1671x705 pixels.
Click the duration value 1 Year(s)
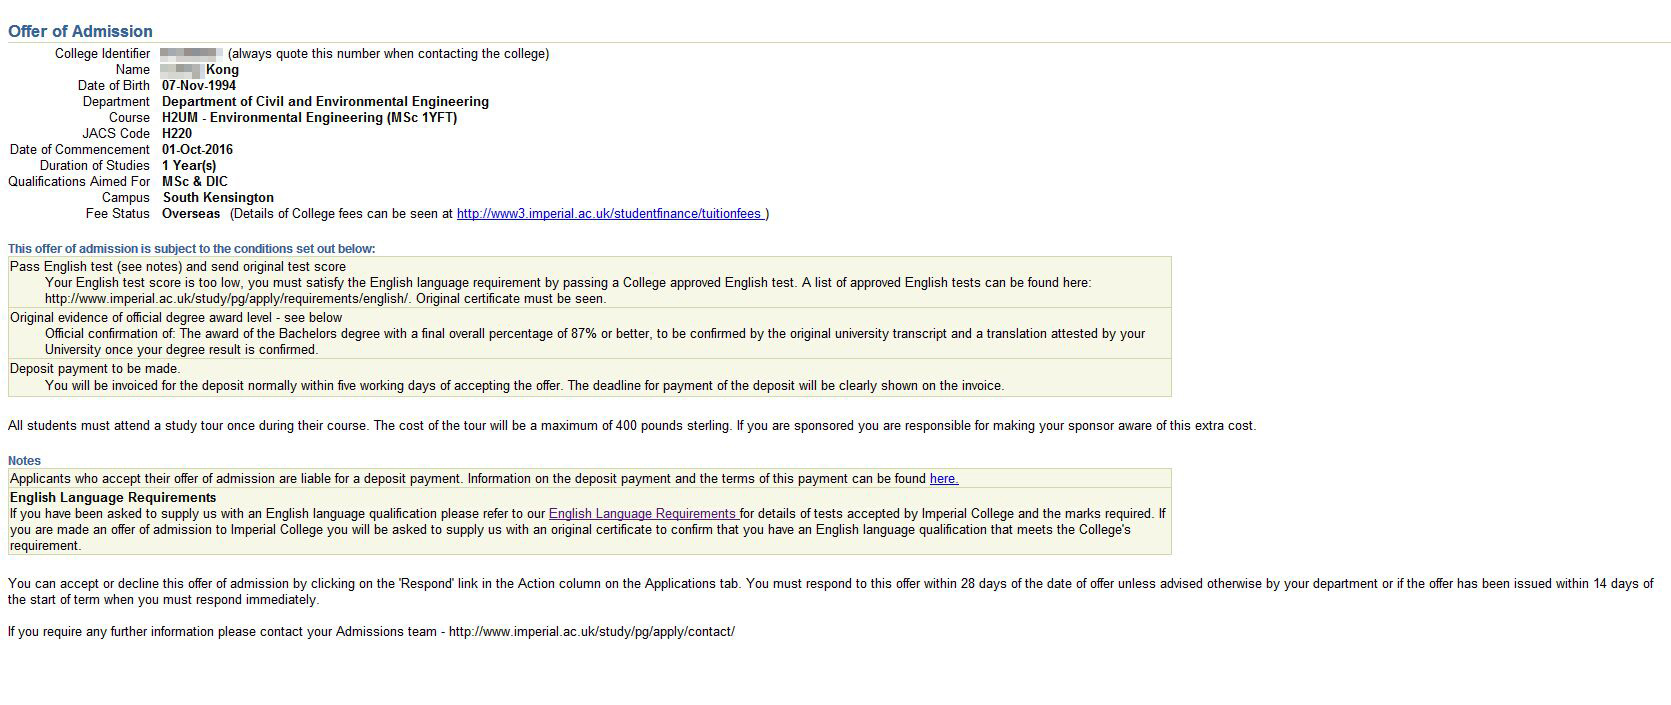pos(189,166)
